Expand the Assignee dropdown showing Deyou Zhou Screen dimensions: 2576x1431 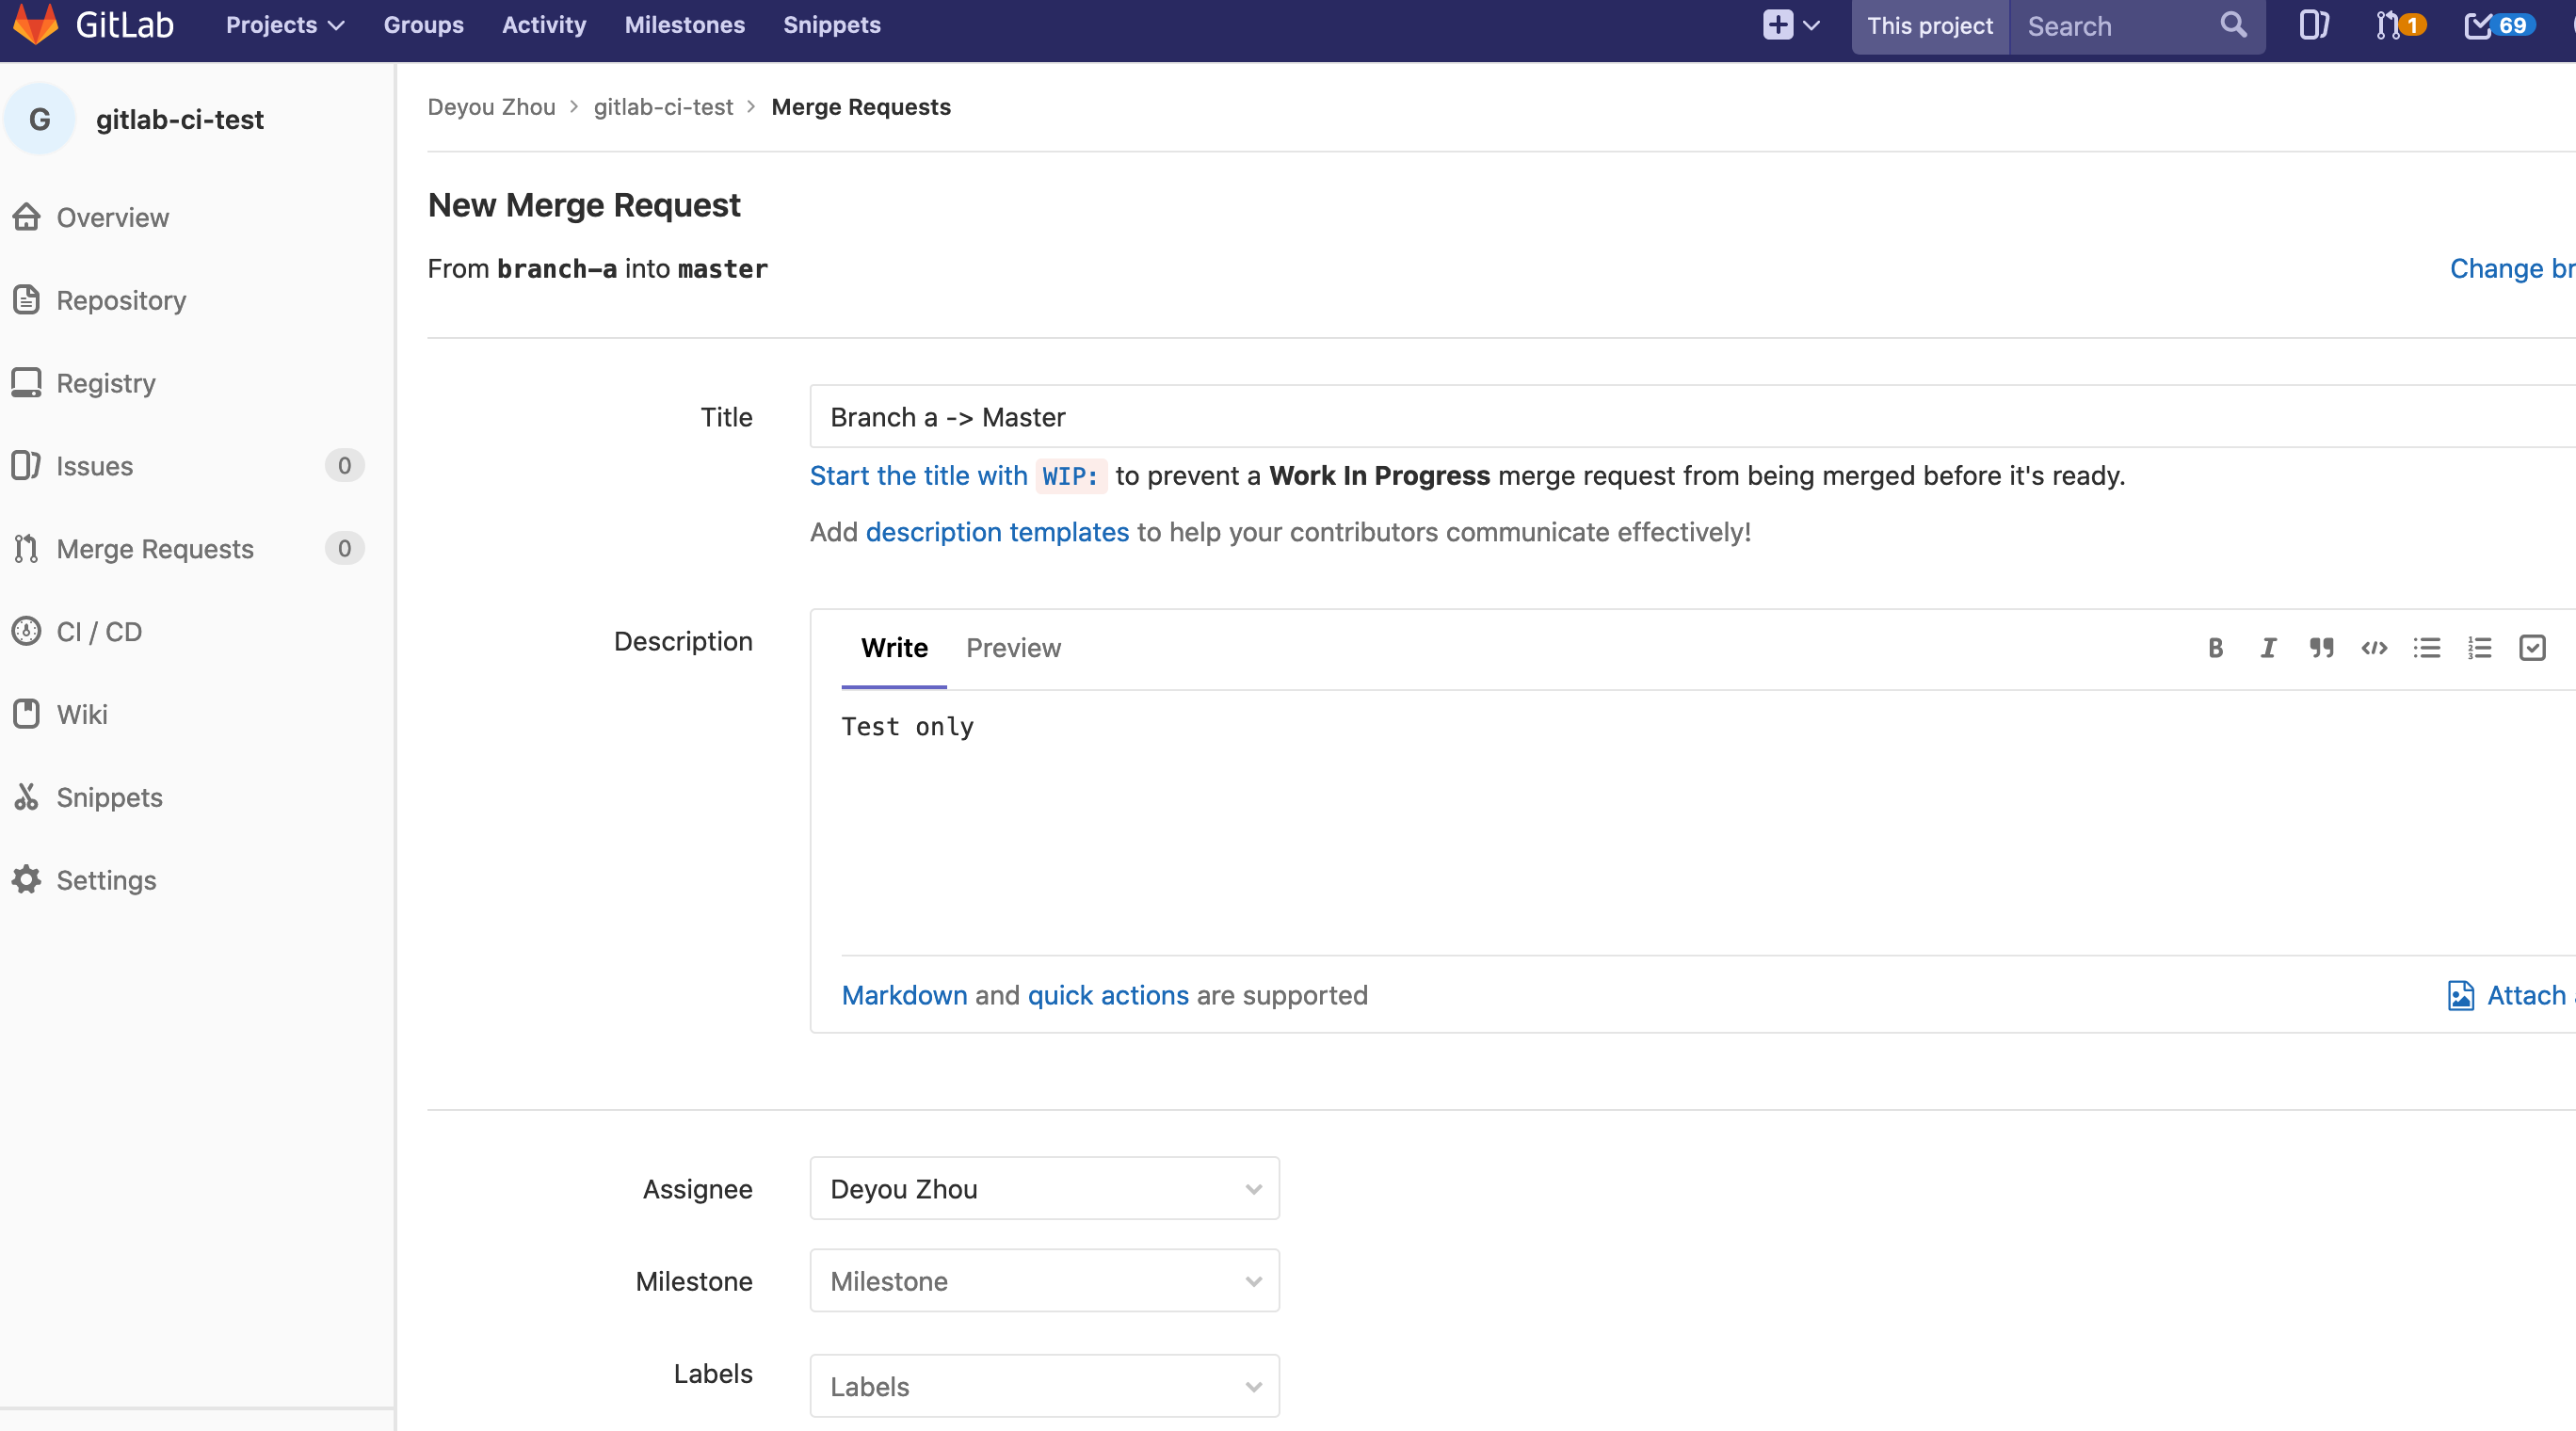pos(1044,1189)
